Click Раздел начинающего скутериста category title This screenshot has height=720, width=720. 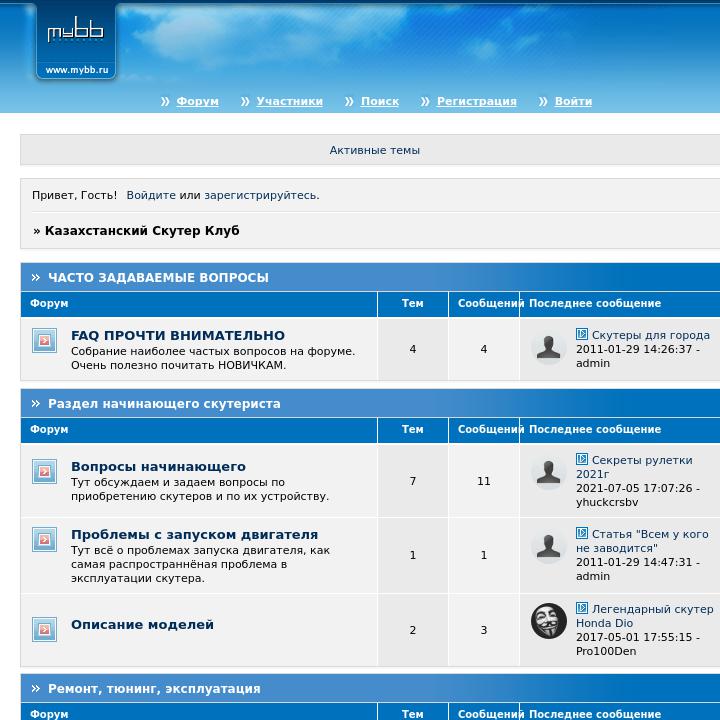click(x=164, y=404)
